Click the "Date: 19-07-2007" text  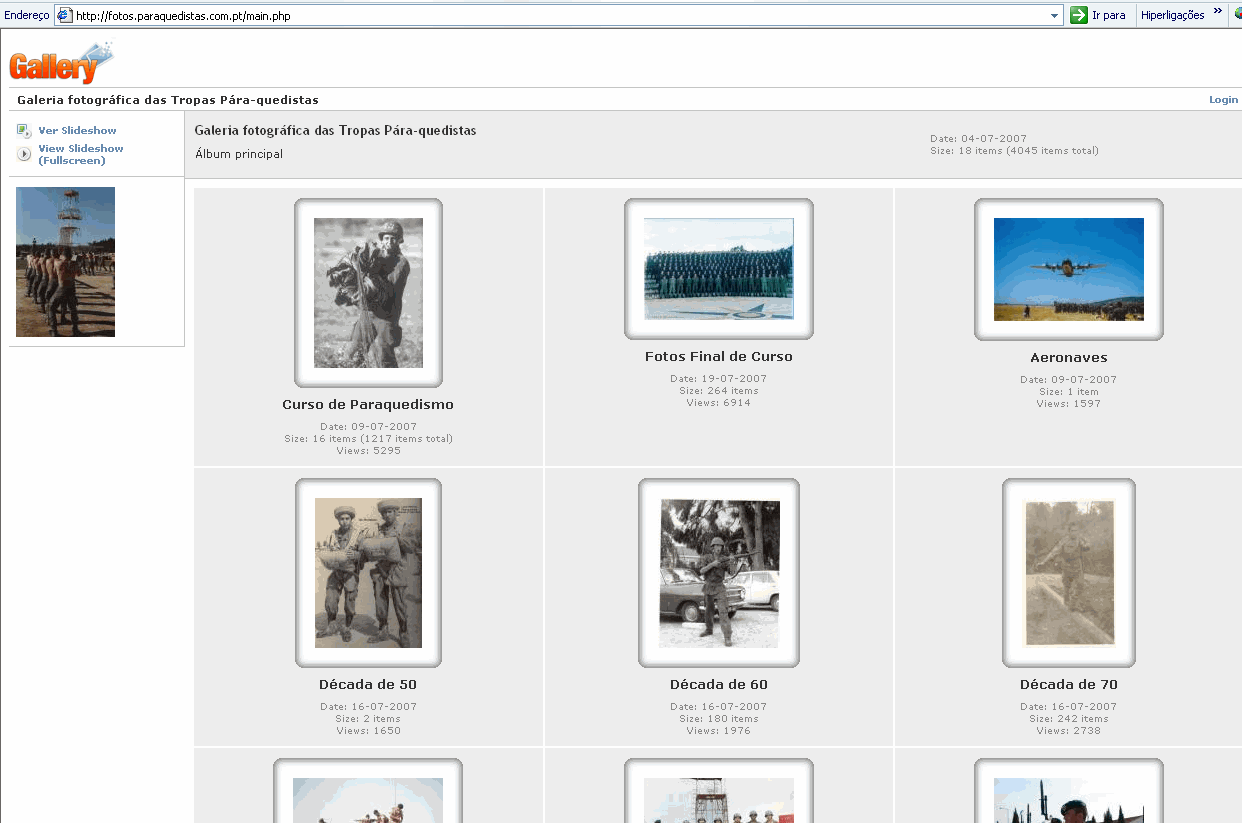coord(719,379)
